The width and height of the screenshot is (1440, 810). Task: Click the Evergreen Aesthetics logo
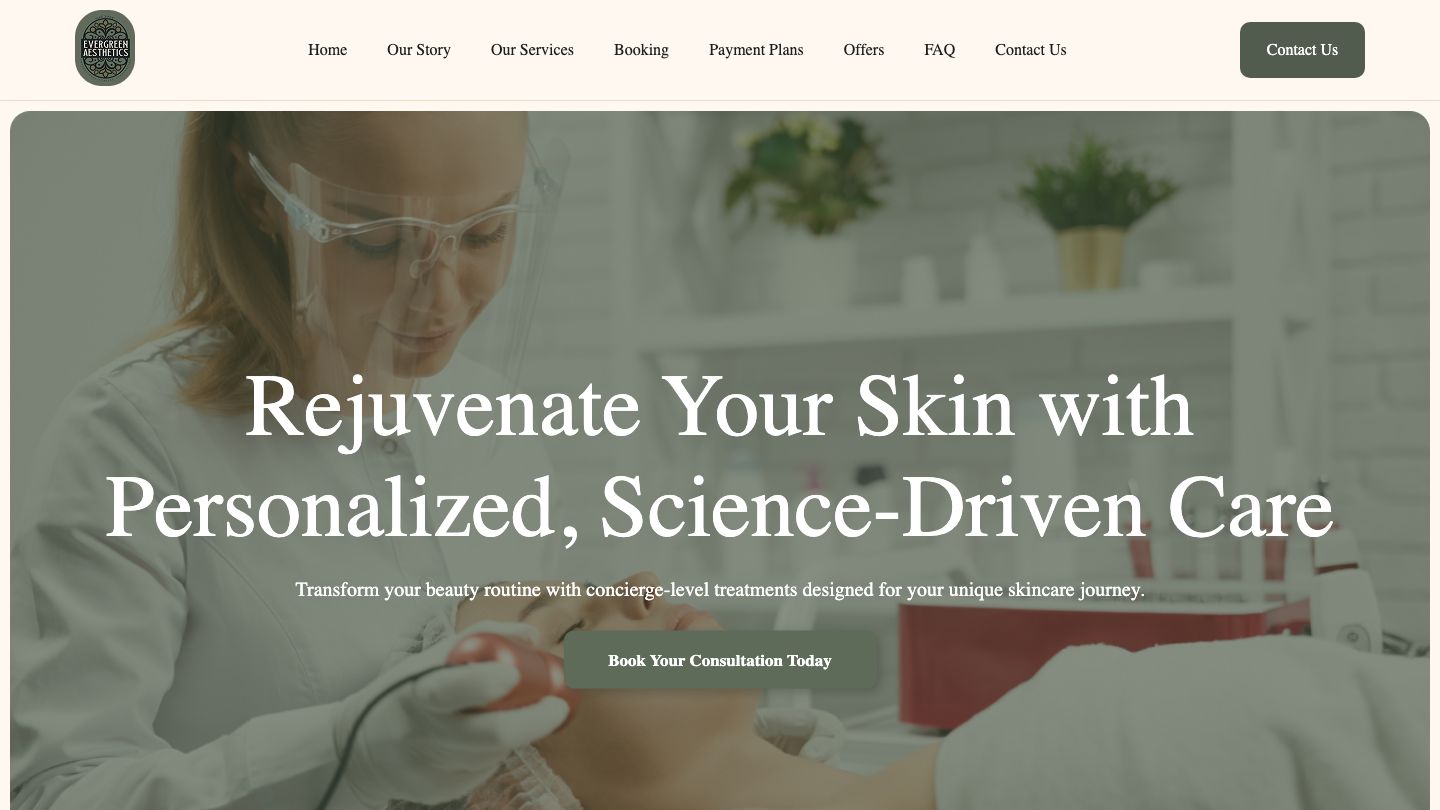tap(105, 48)
